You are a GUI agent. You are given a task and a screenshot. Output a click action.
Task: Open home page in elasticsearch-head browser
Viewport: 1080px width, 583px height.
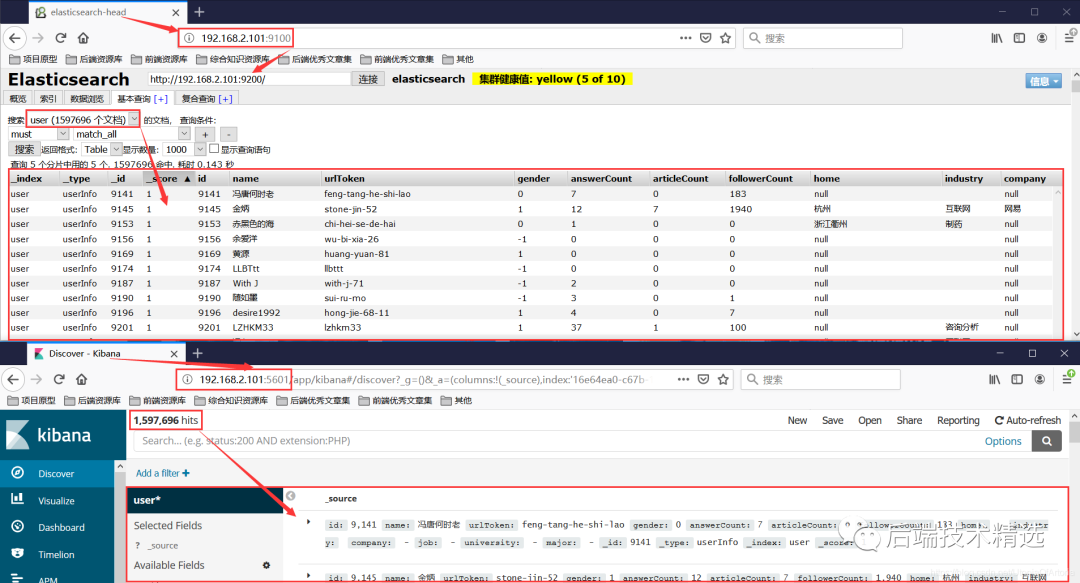[83, 38]
